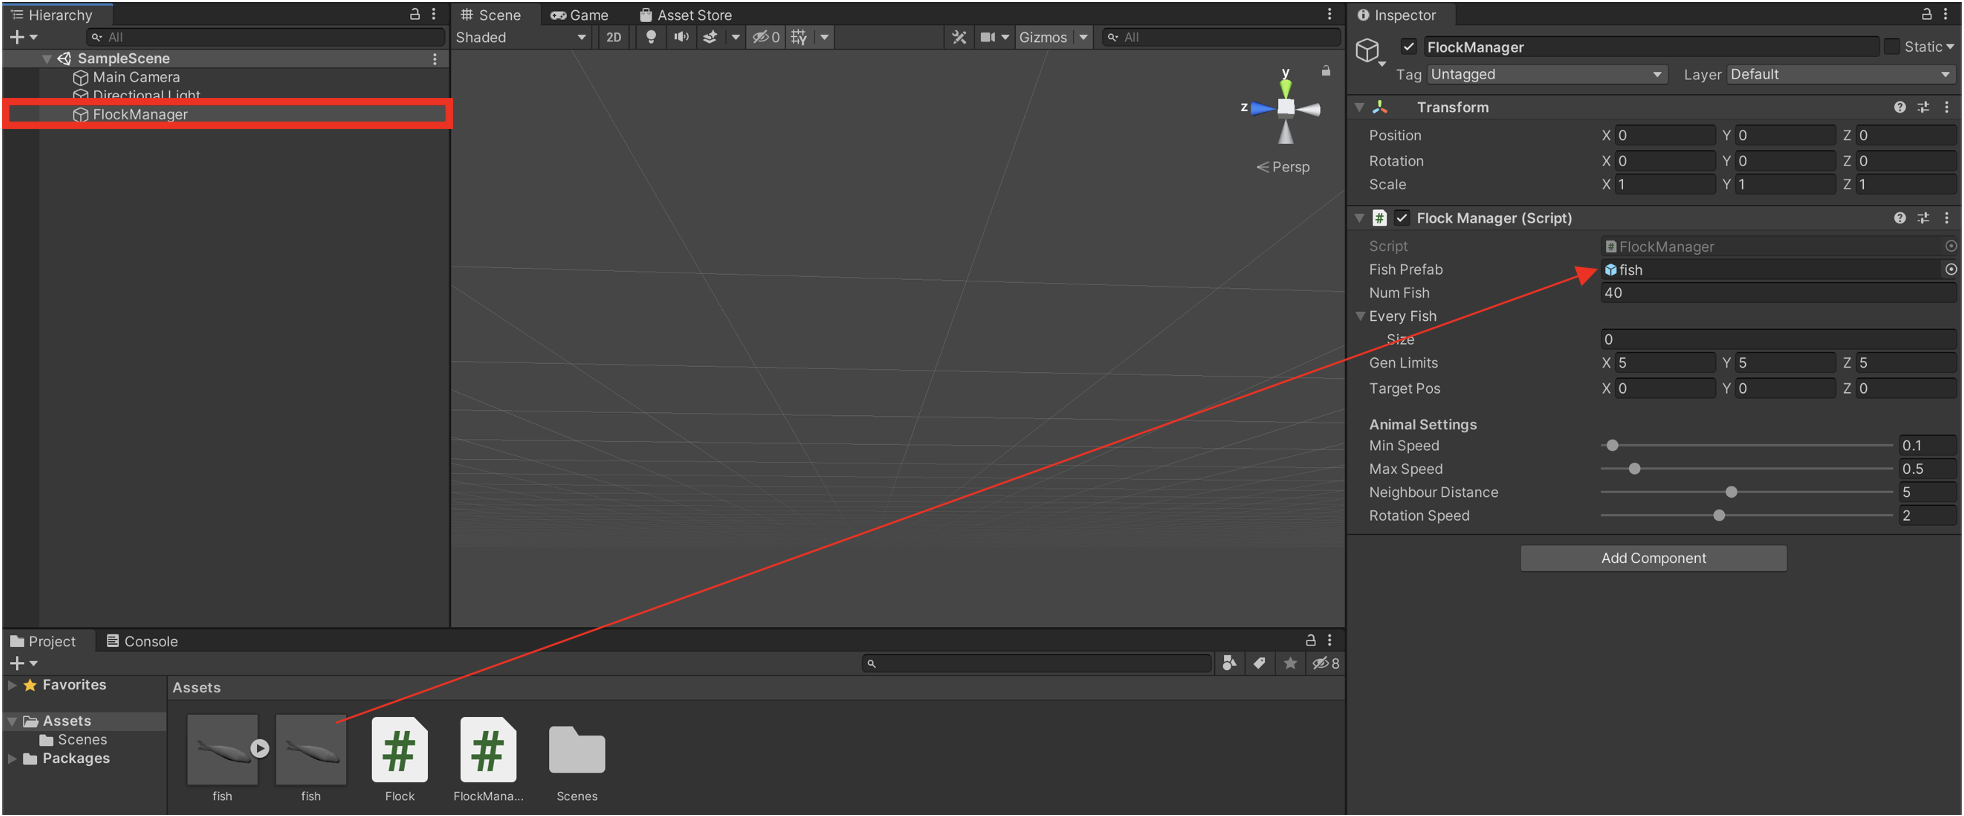Collapse SampleScene in Hierarchy
This screenshot has height=816, width=1964.
[47, 59]
